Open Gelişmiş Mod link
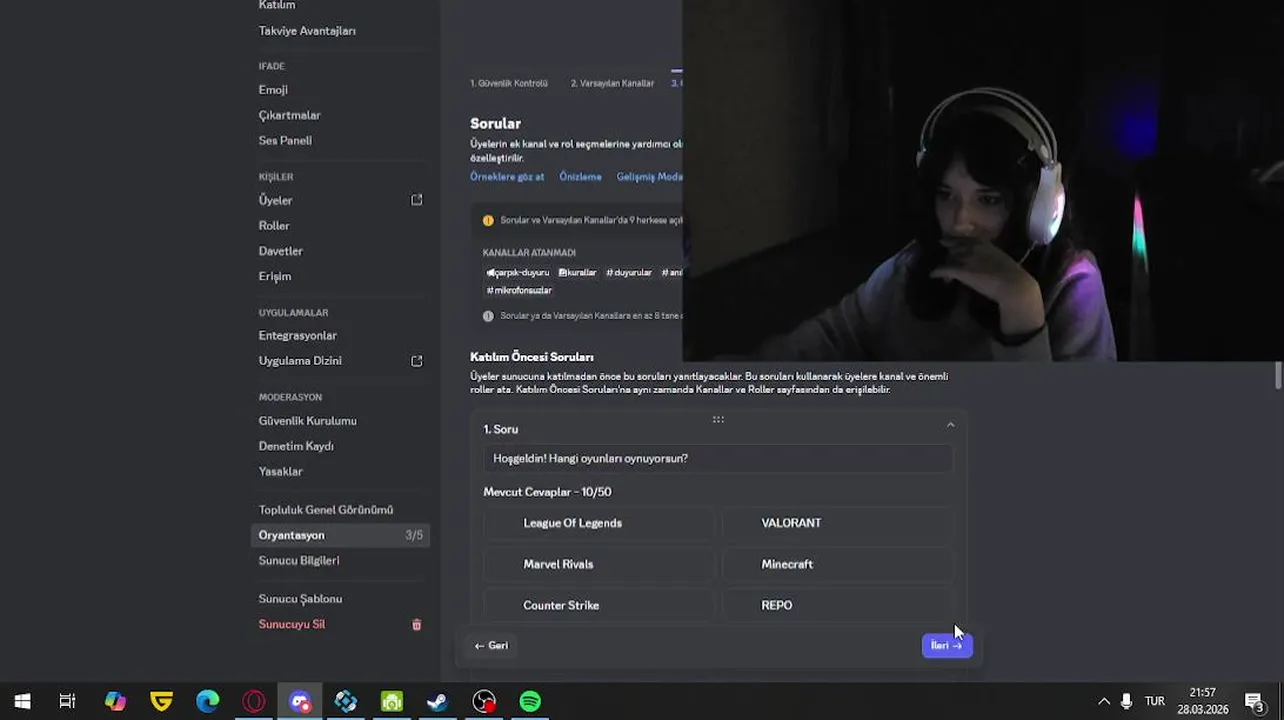 point(649,177)
